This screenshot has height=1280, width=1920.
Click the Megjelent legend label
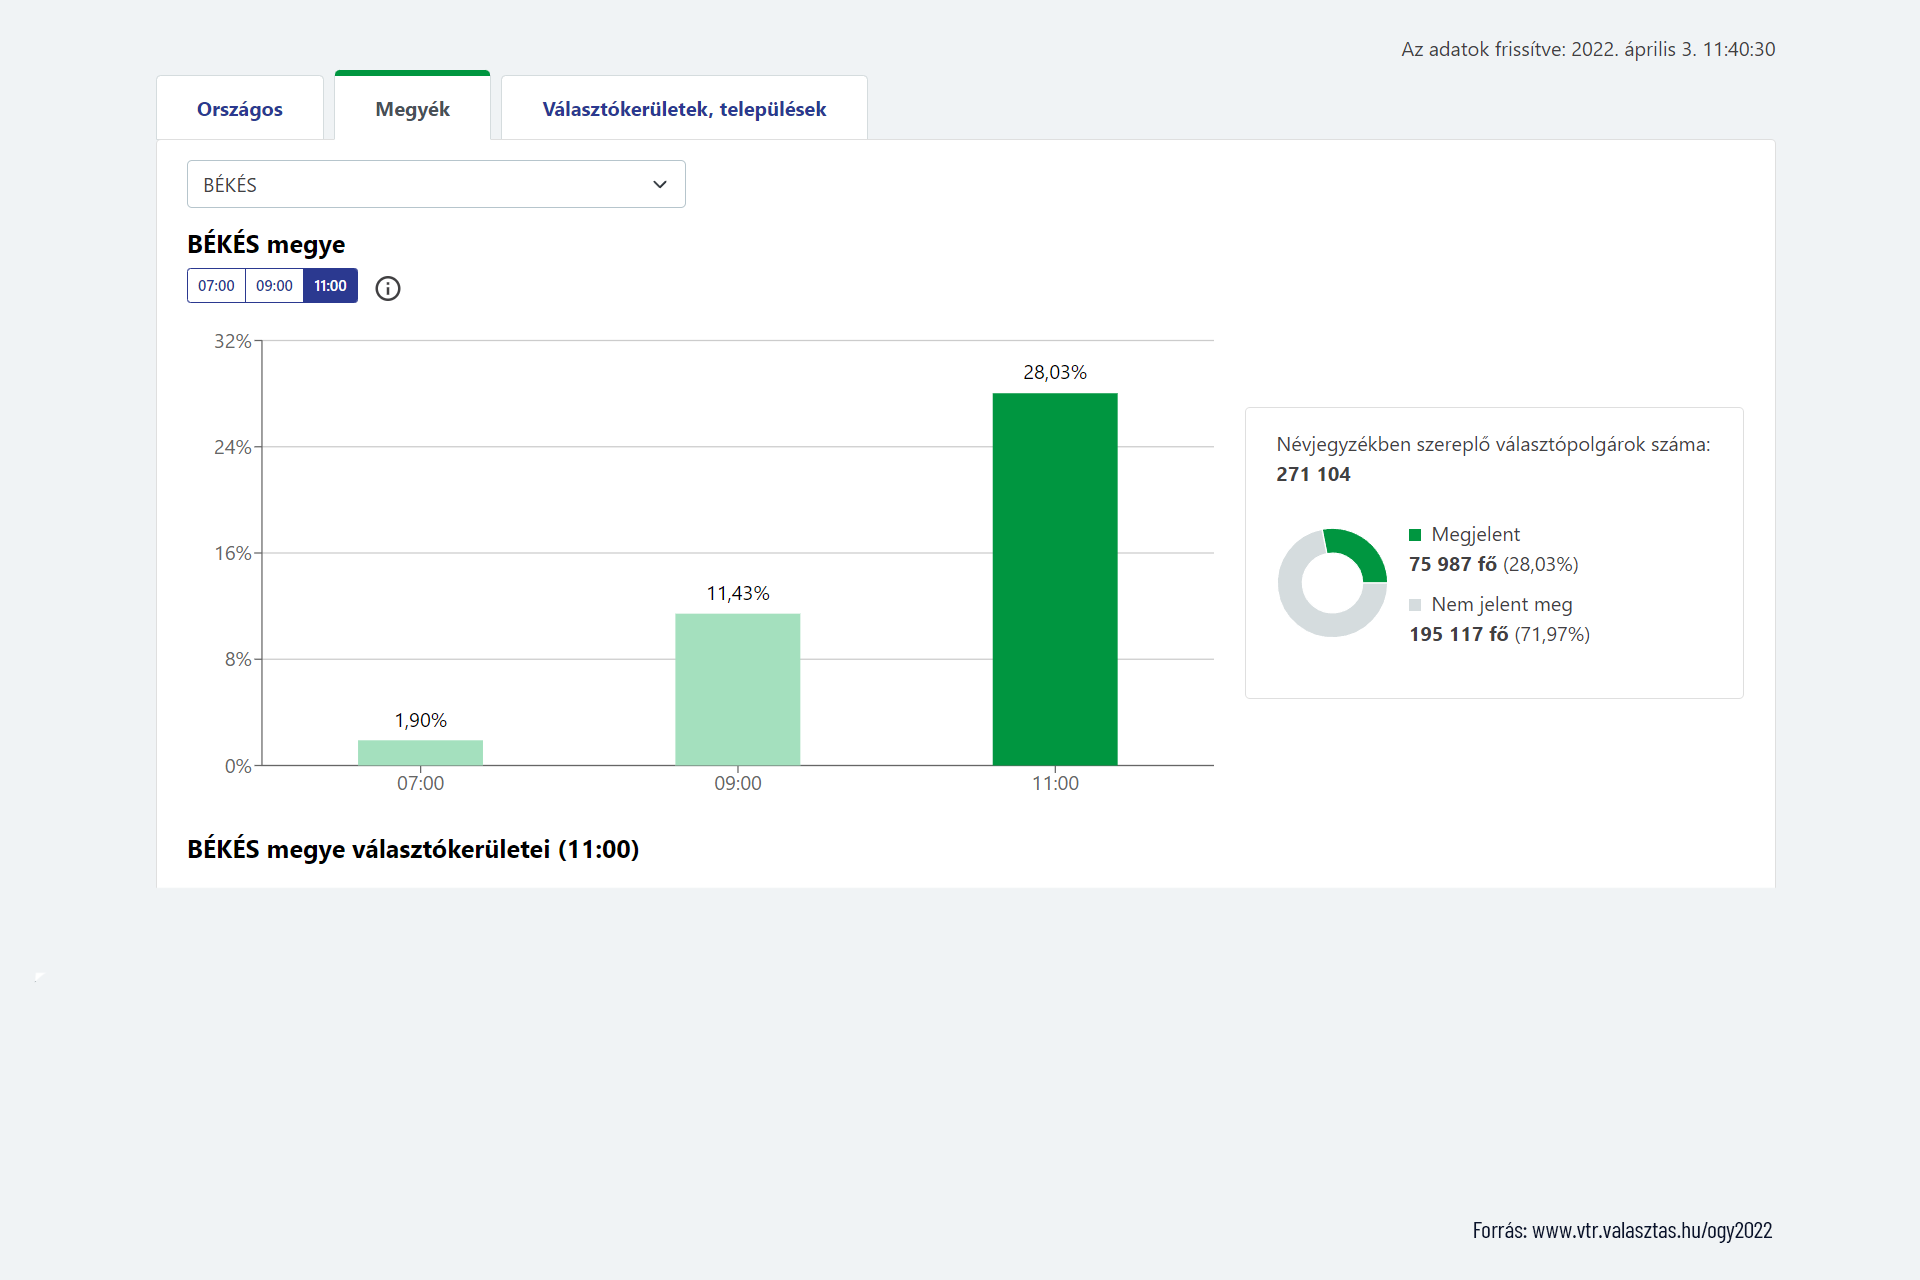(1475, 535)
